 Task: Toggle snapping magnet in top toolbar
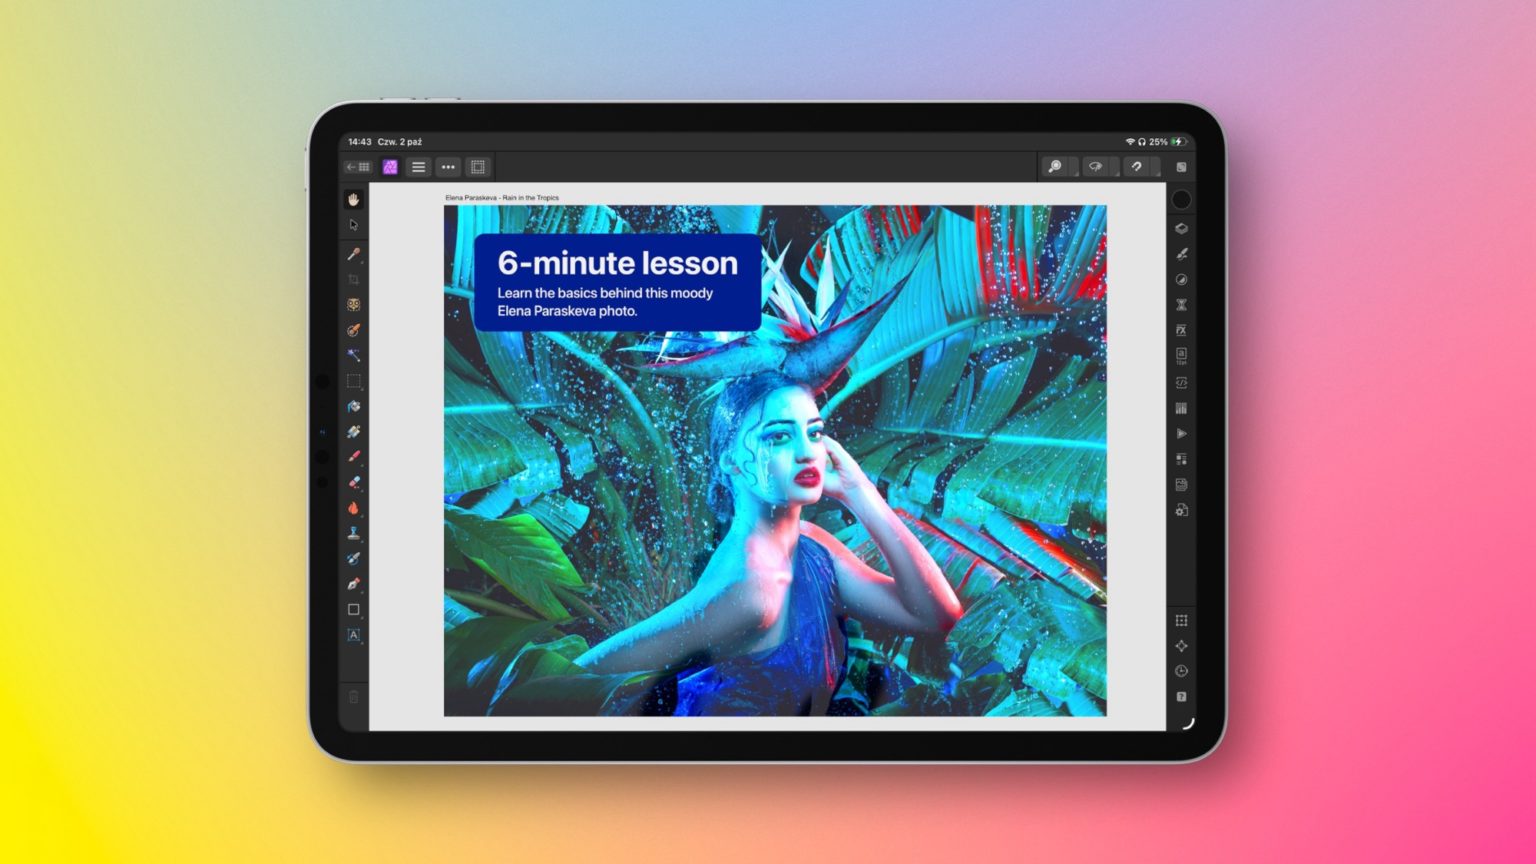1136,167
